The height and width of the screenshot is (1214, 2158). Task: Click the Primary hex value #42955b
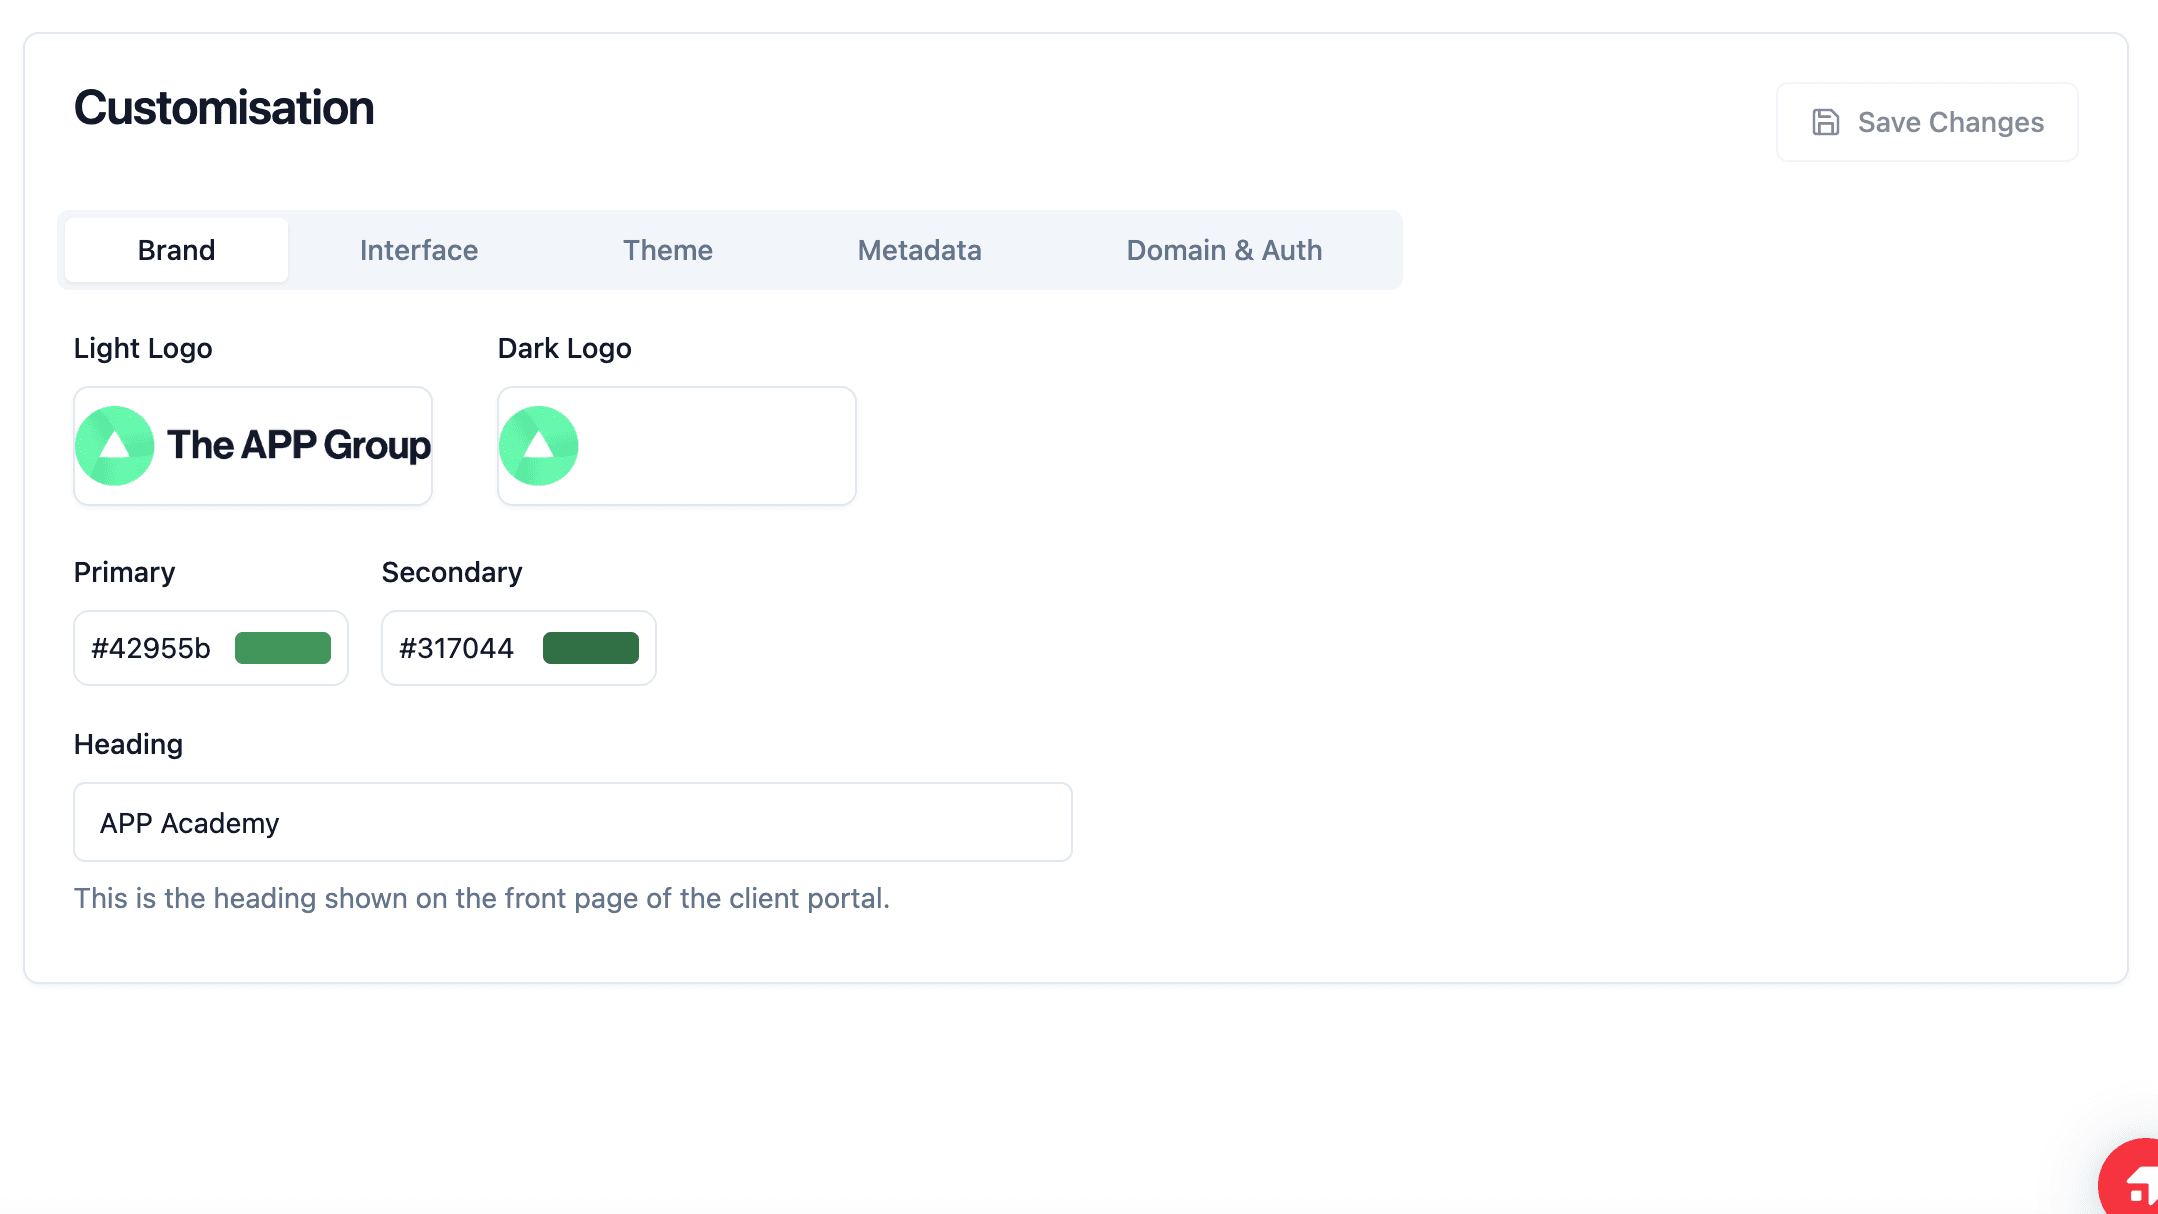tap(151, 648)
